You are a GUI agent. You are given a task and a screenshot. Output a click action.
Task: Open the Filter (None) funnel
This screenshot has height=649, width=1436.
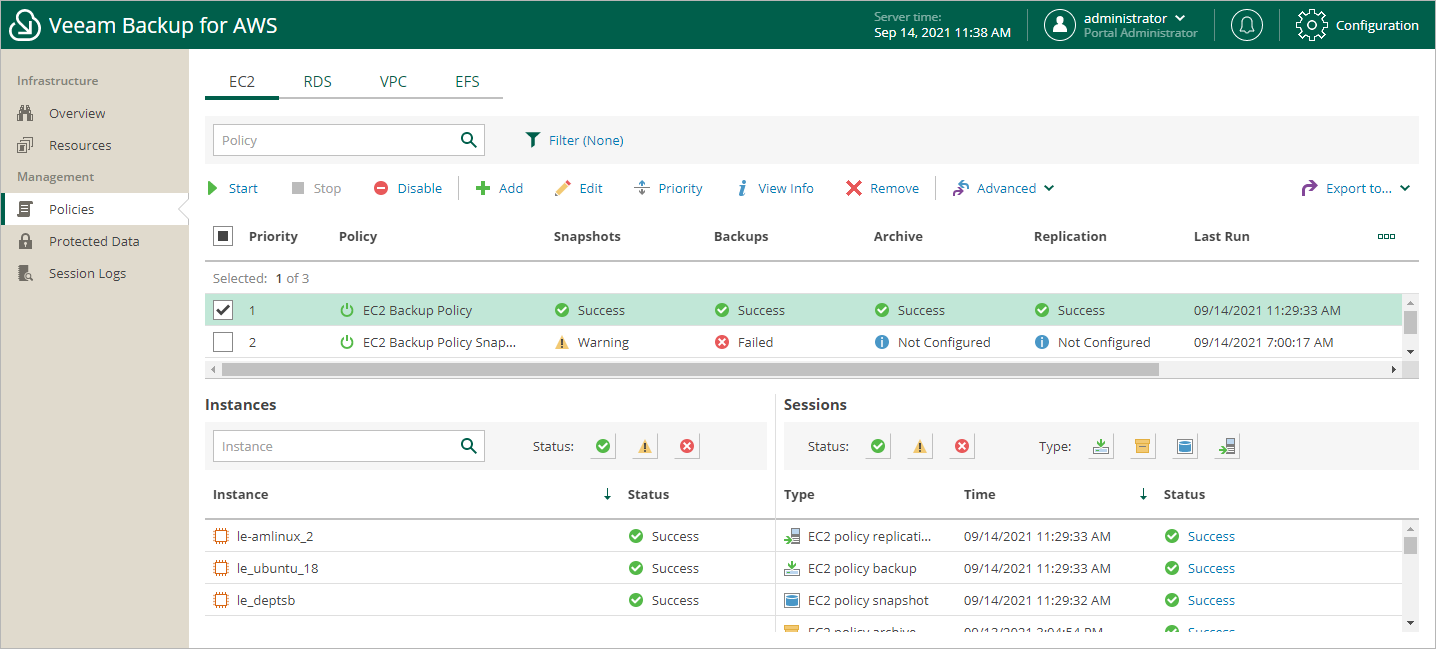(x=575, y=140)
